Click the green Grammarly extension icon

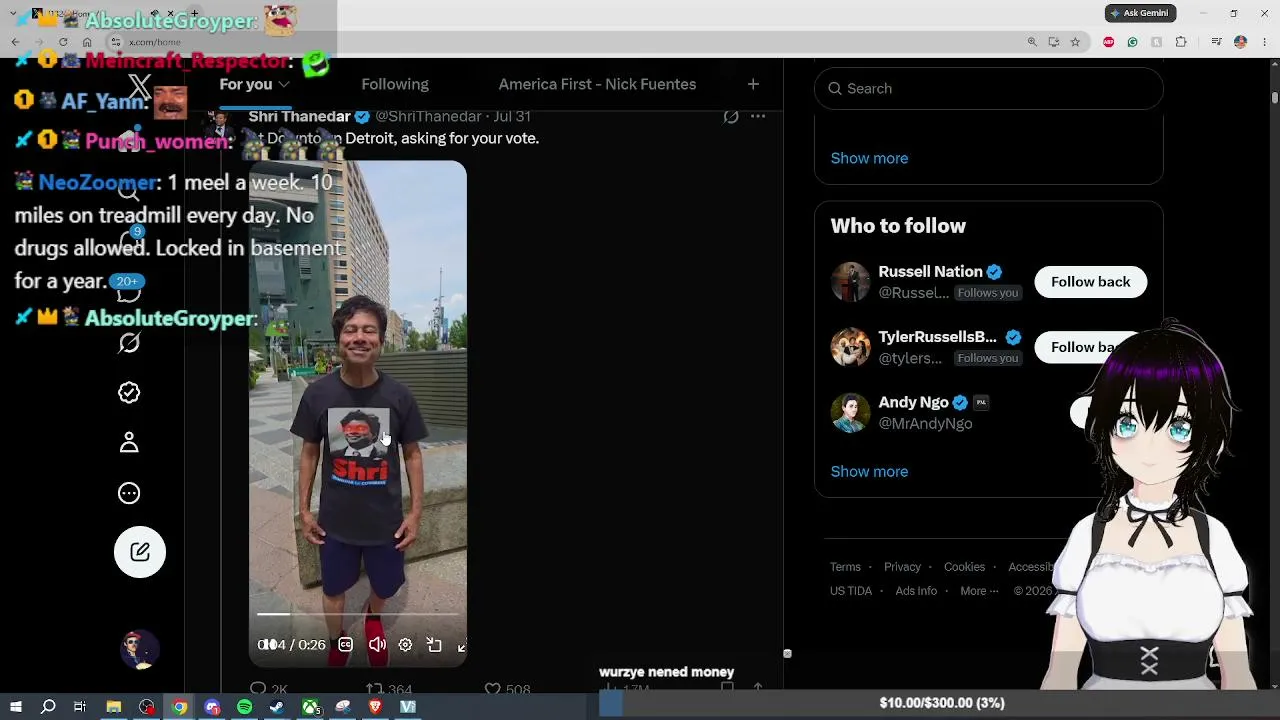tap(1132, 42)
